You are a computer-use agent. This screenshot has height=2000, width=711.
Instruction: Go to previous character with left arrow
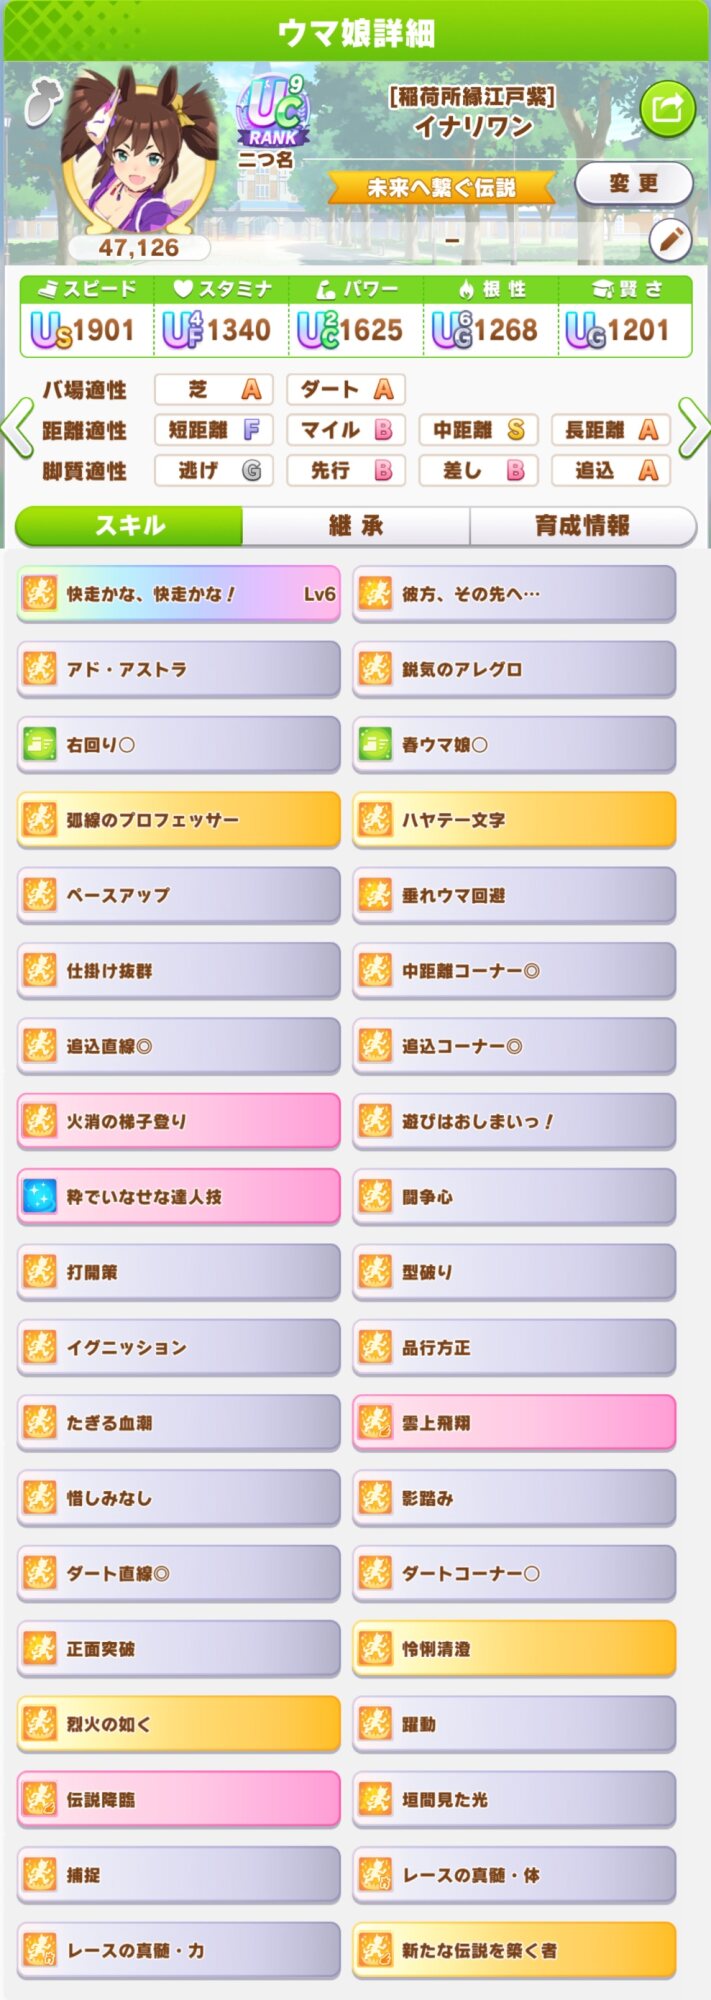pyautogui.click(x=17, y=430)
